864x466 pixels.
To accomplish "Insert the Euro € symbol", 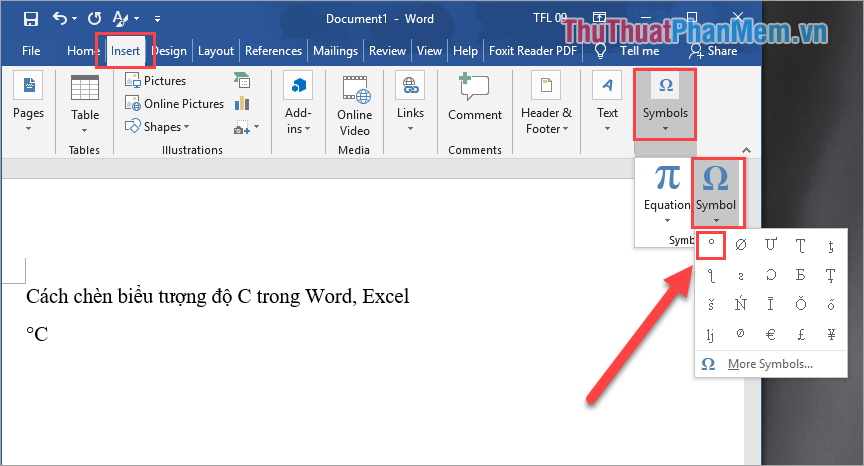I will click(x=771, y=334).
